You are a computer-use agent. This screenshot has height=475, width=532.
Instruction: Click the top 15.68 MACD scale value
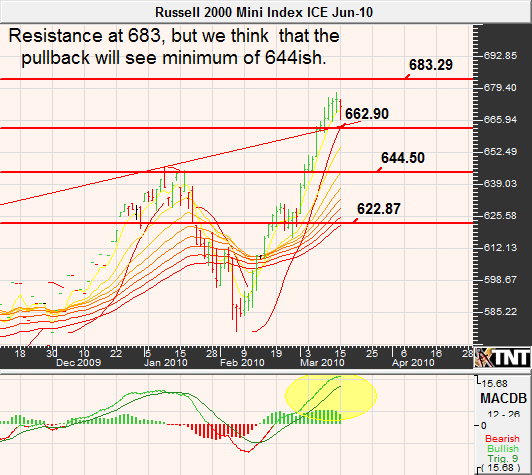click(494, 384)
